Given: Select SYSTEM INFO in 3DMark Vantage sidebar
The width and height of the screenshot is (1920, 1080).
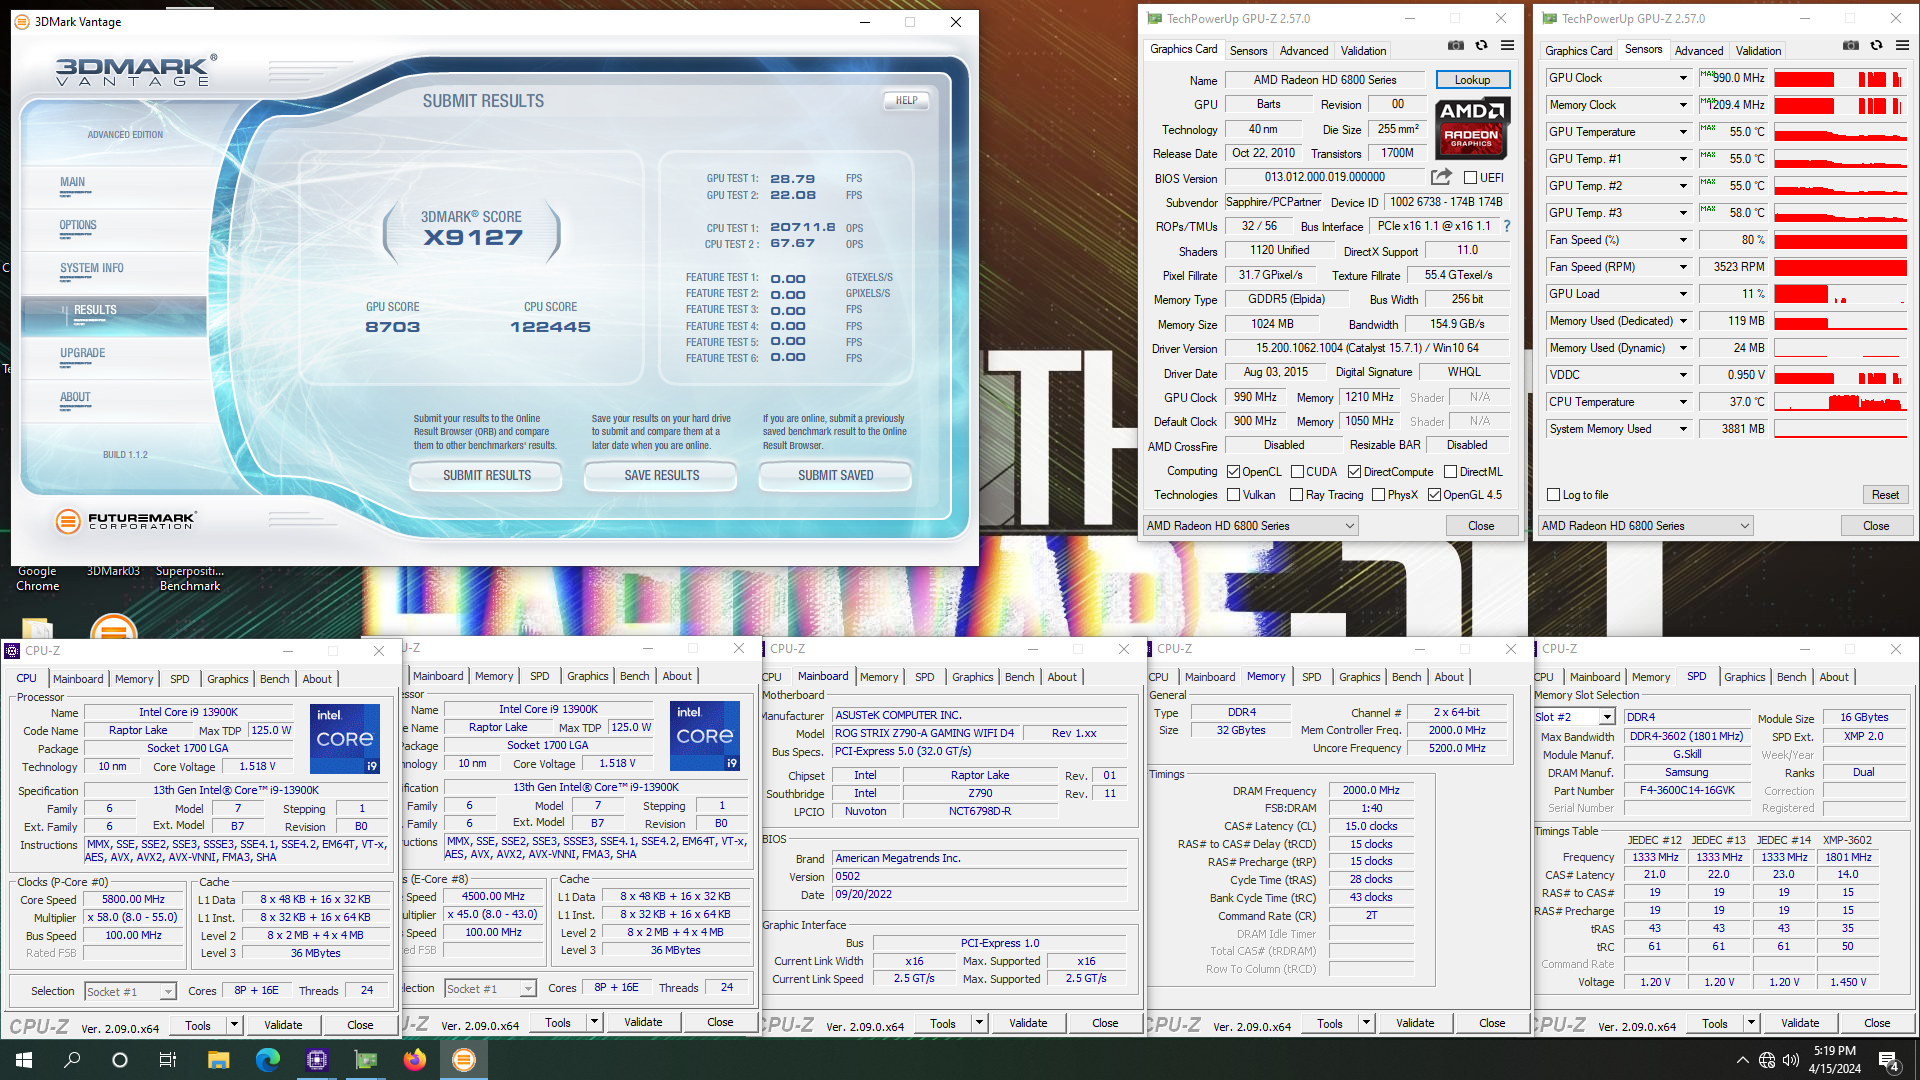Looking at the screenshot, I should (92, 269).
